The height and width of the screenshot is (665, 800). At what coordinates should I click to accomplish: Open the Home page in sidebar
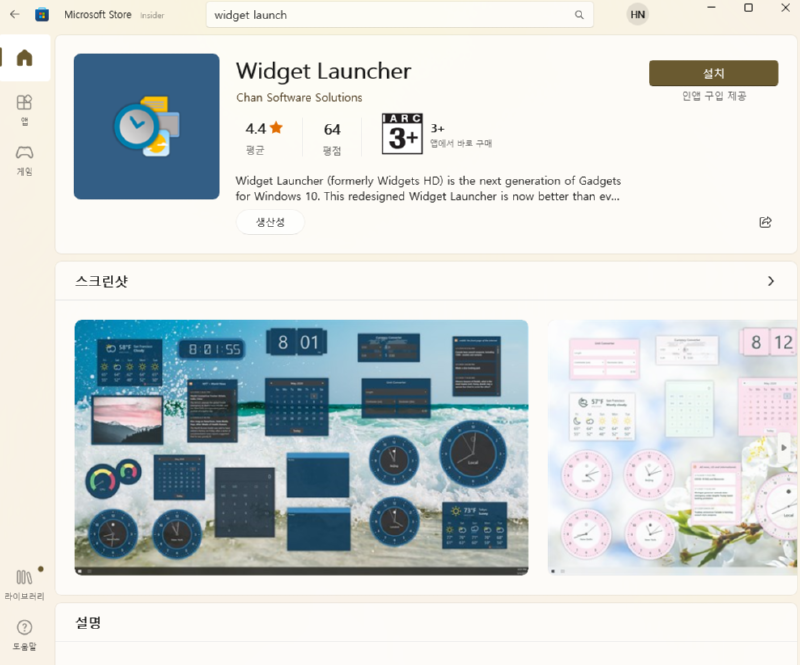pyautogui.click(x=24, y=58)
